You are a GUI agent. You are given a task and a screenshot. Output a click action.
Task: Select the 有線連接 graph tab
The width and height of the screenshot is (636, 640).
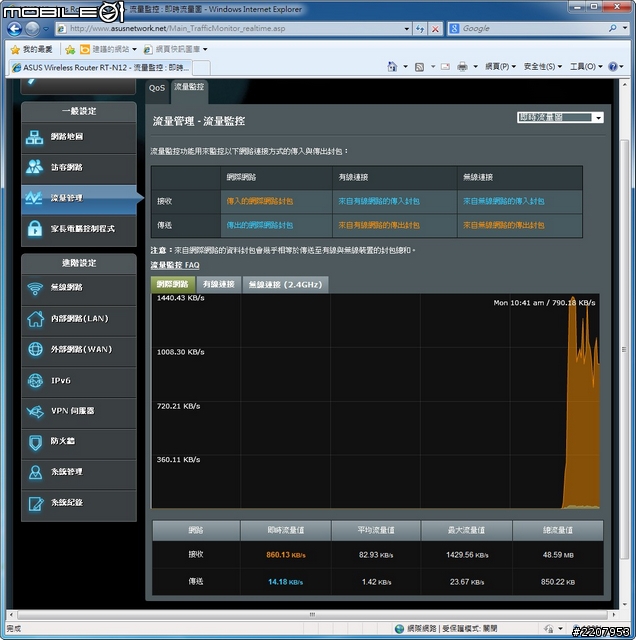click(x=219, y=285)
